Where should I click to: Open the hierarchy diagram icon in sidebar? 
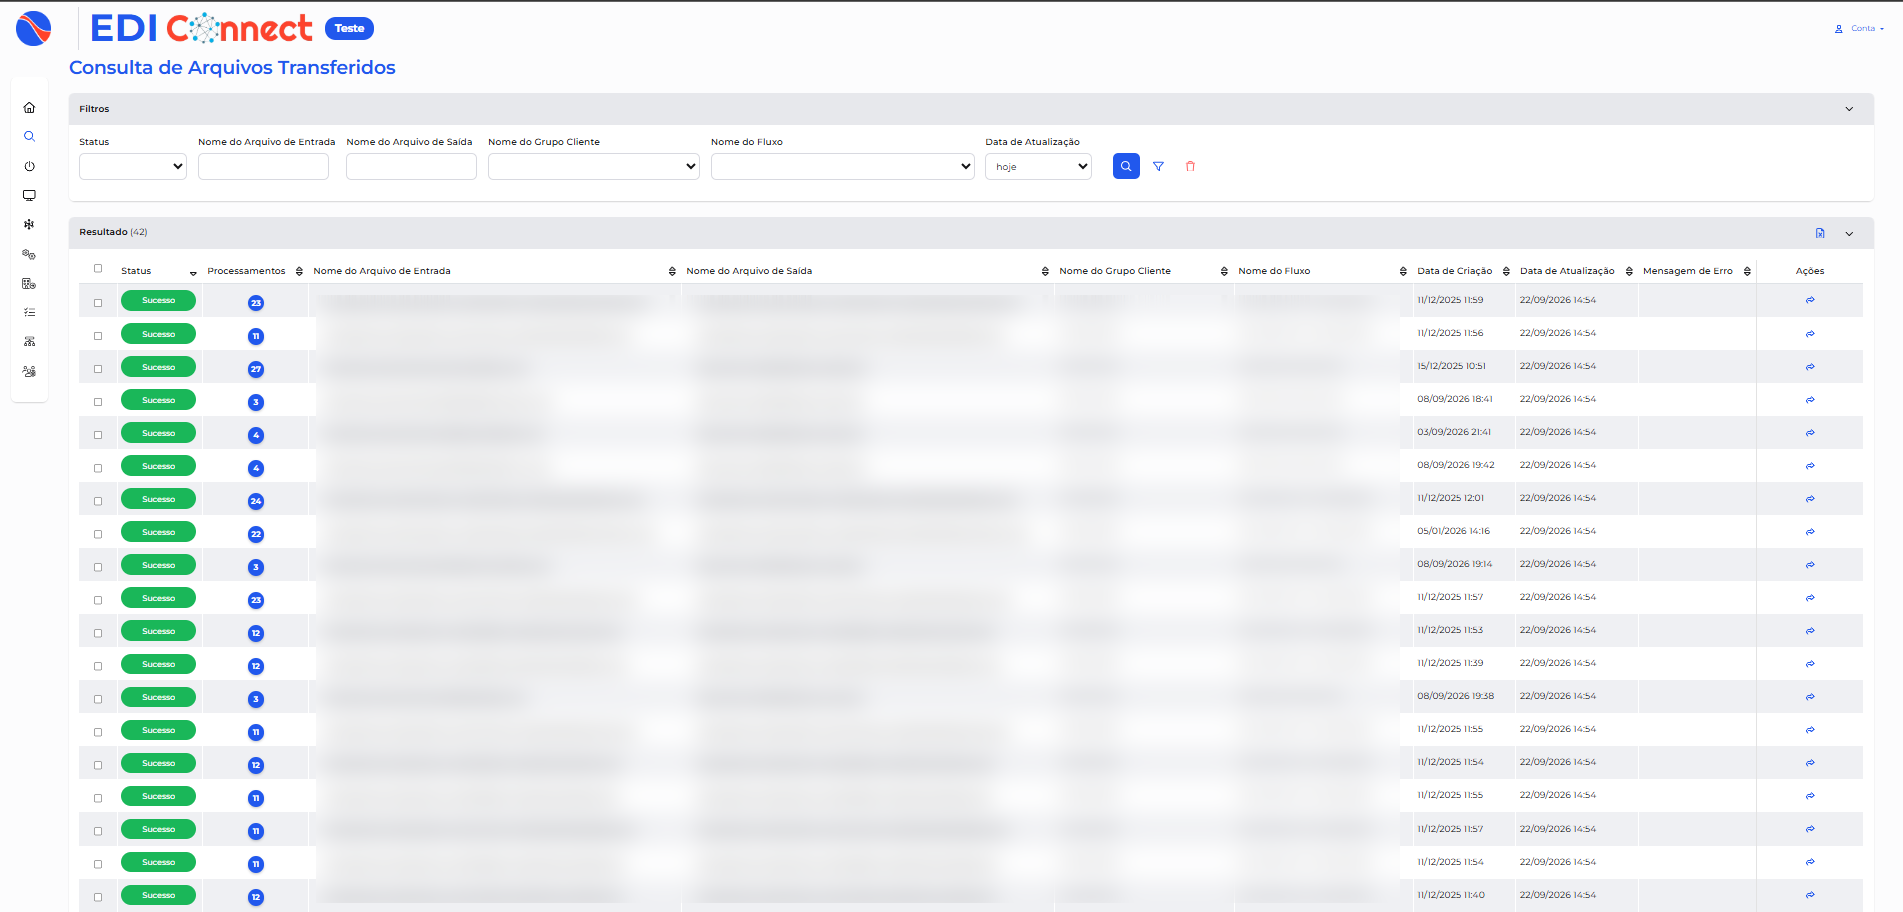[x=29, y=341]
